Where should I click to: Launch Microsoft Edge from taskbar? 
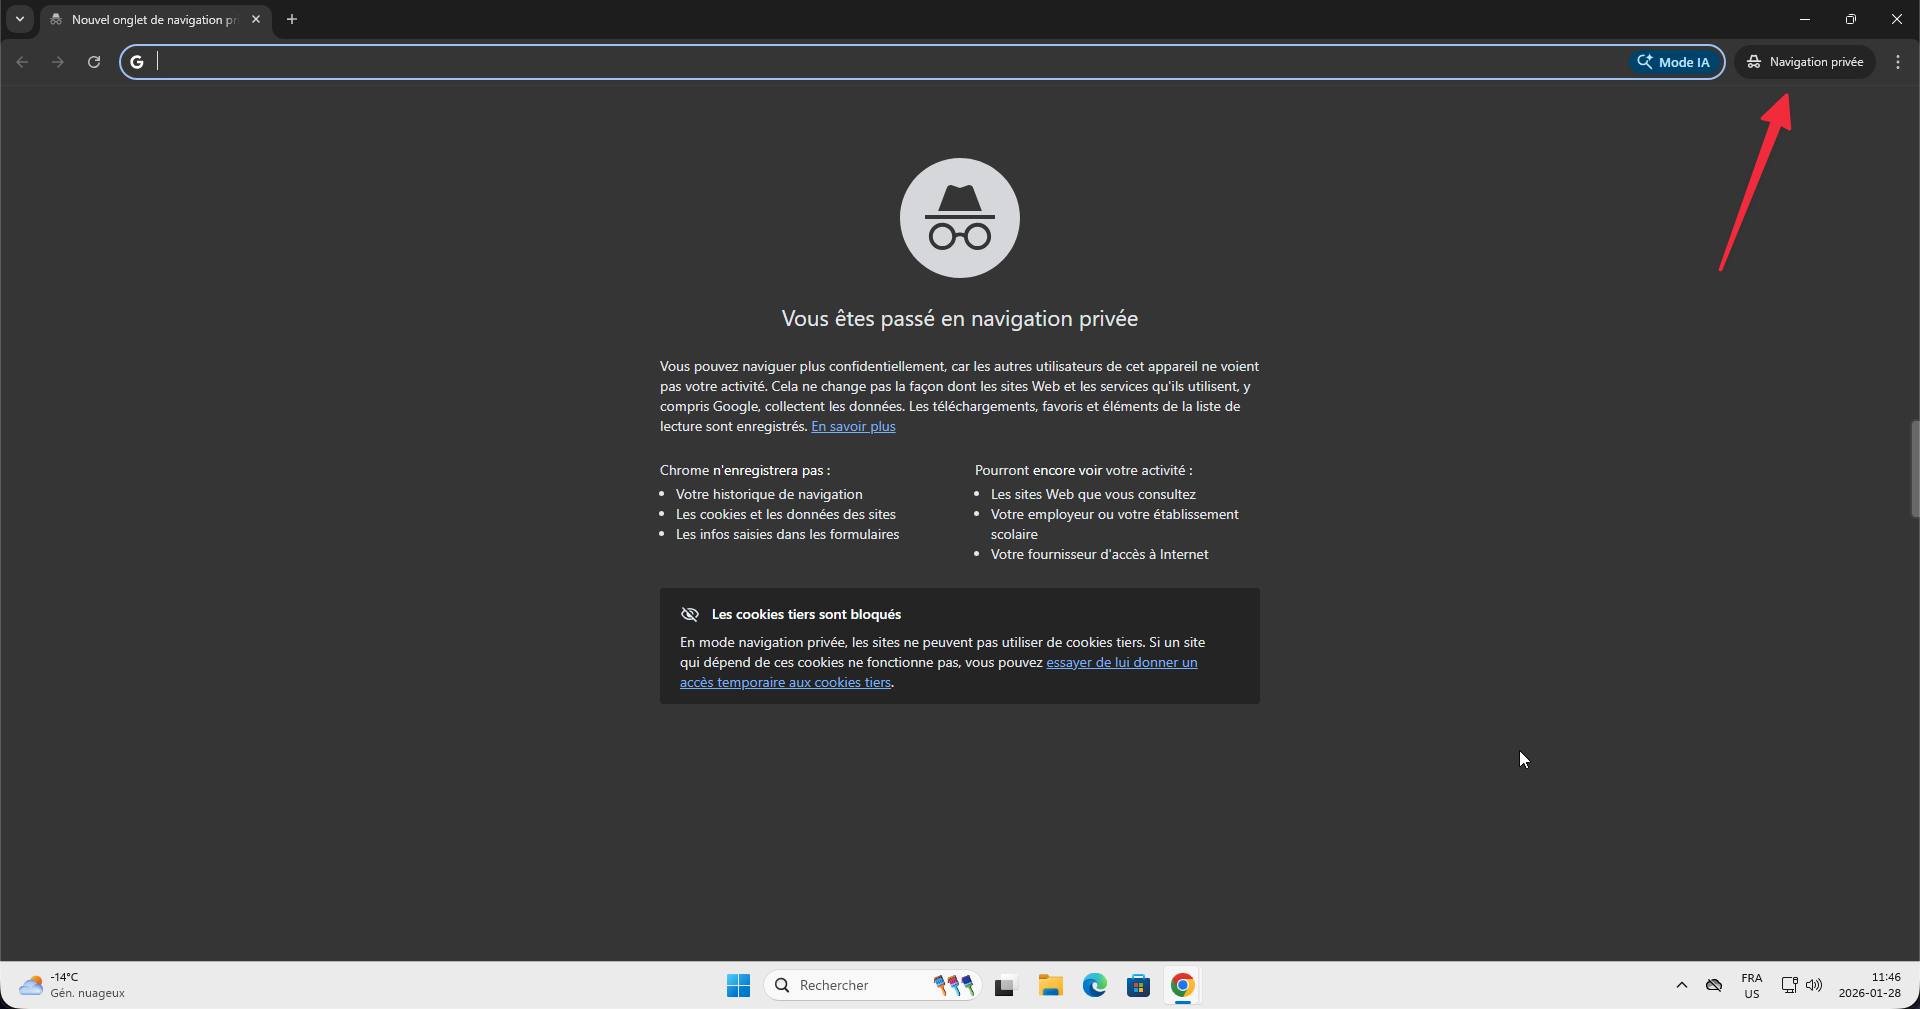(1095, 985)
